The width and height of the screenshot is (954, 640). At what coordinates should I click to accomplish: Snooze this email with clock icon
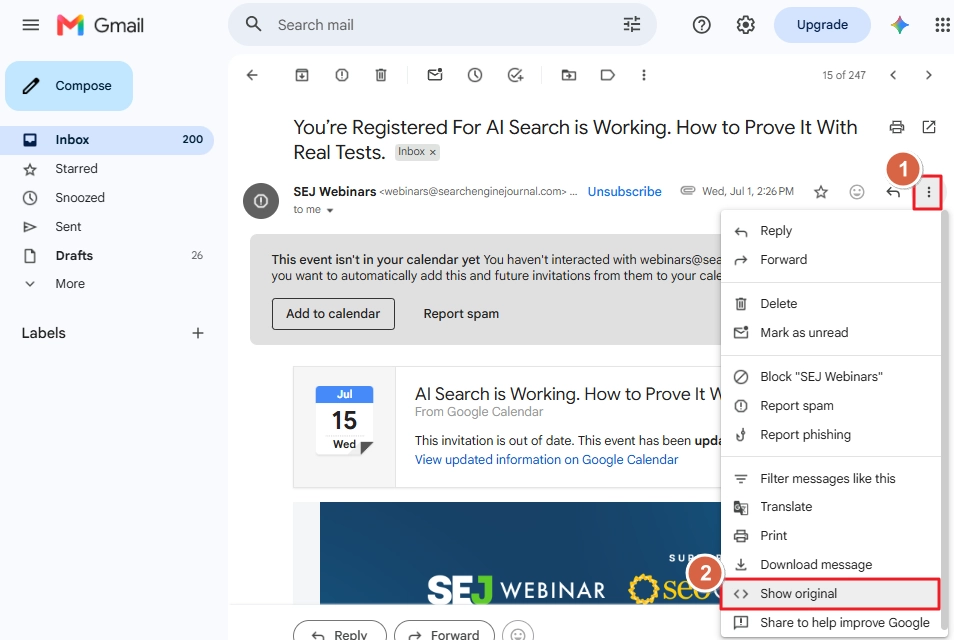point(475,75)
